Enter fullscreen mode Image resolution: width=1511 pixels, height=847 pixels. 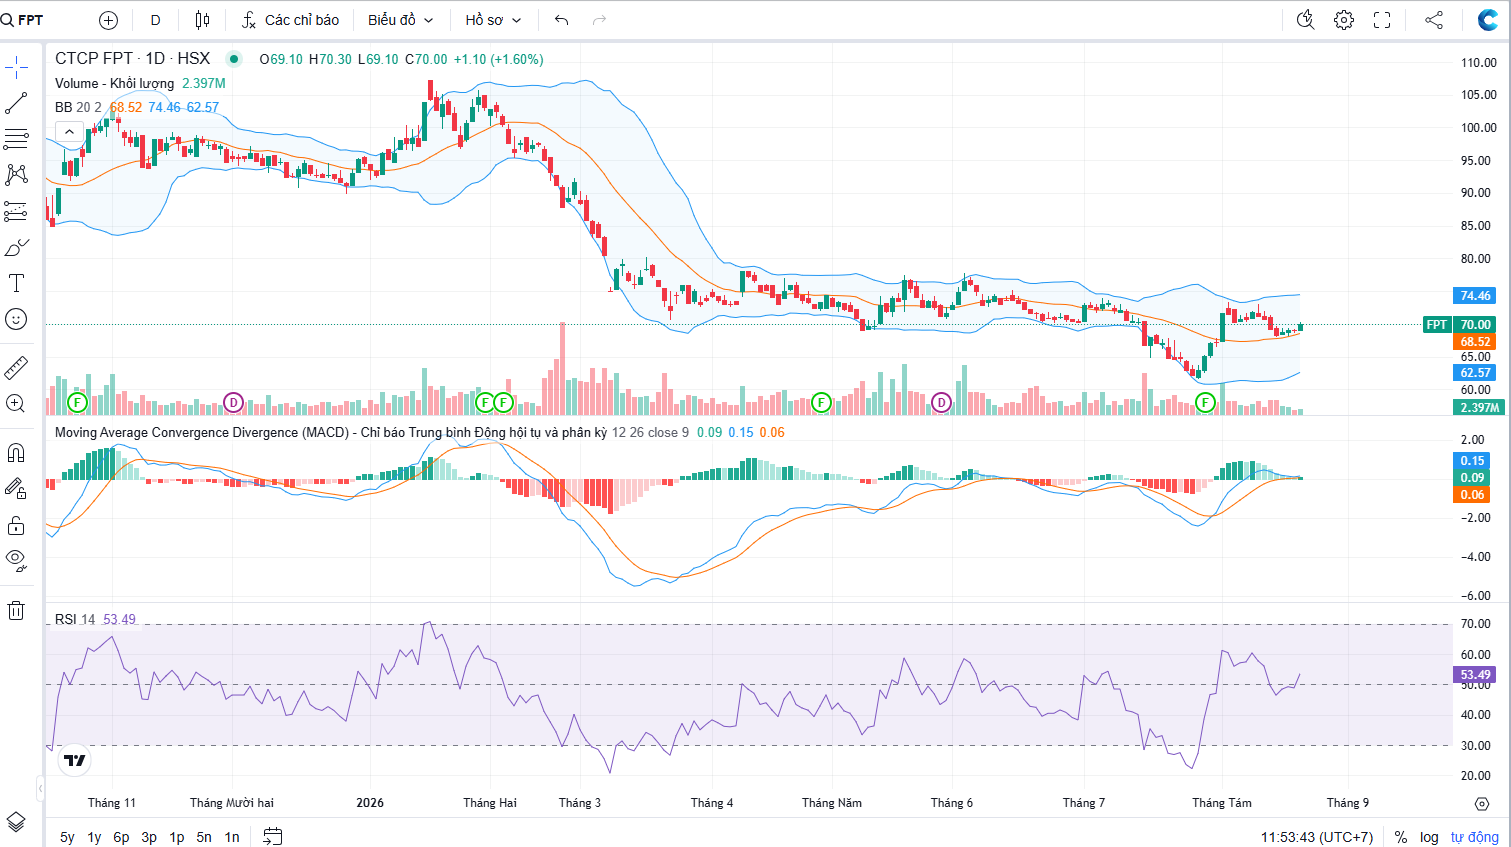tap(1382, 20)
